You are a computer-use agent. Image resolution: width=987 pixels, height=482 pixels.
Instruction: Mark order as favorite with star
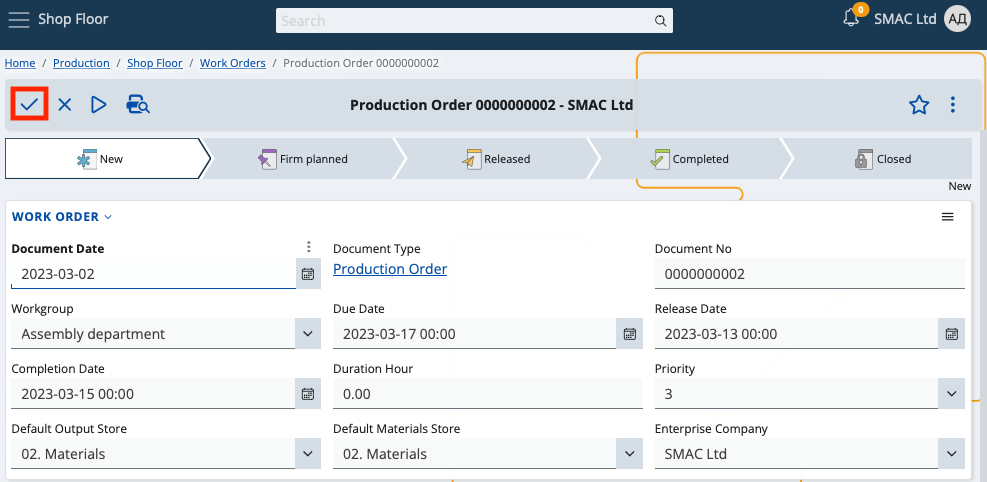tap(919, 105)
